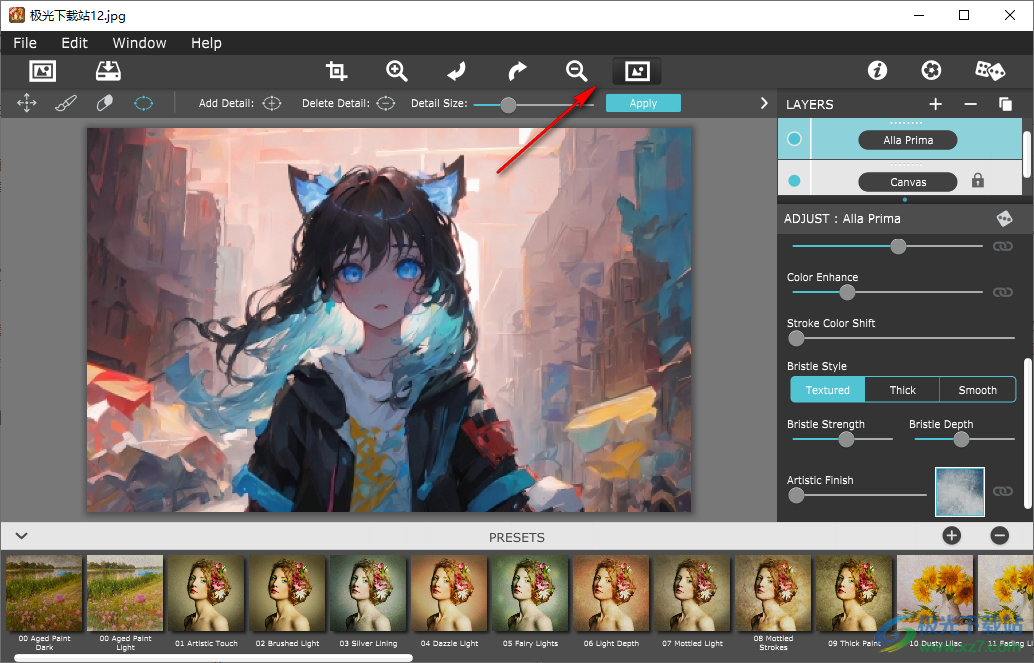Image resolution: width=1034 pixels, height=663 pixels.
Task: Undo the last edit
Action: coord(456,71)
